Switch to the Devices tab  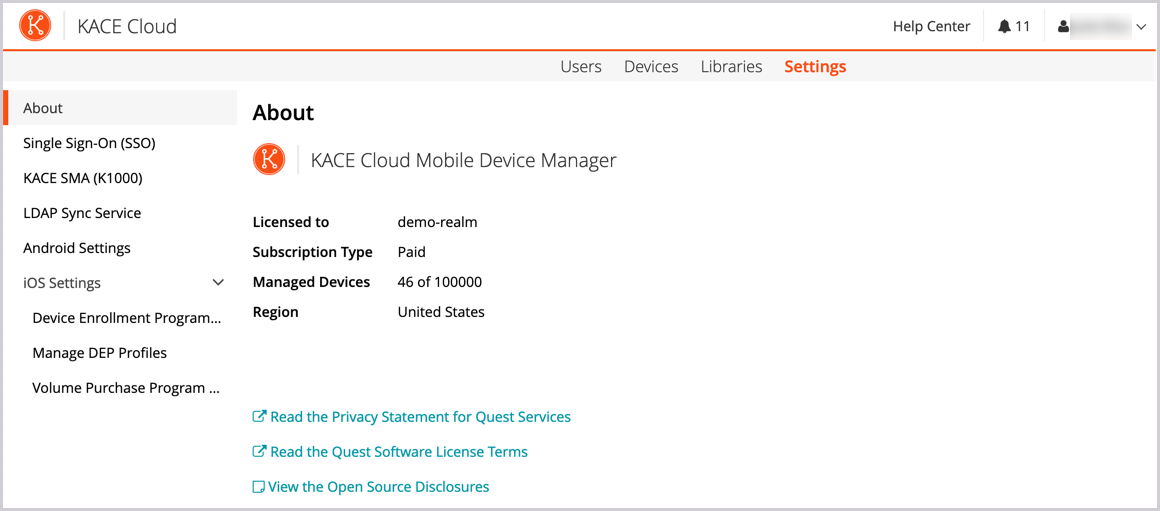click(x=651, y=67)
